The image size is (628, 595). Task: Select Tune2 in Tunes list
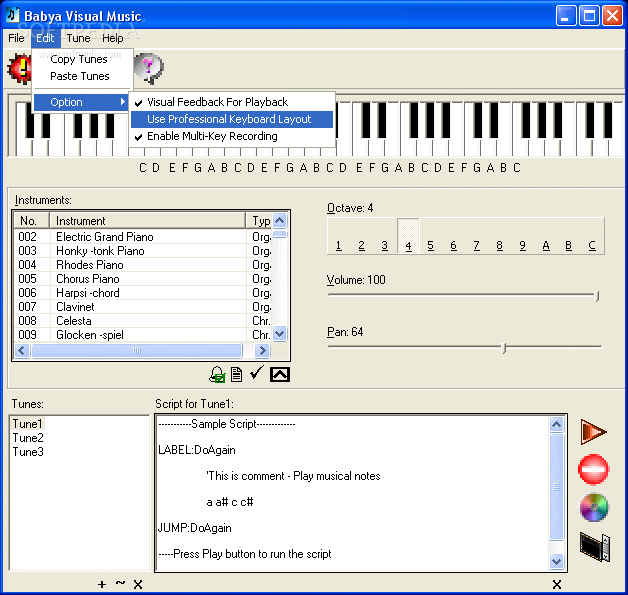(x=28, y=438)
